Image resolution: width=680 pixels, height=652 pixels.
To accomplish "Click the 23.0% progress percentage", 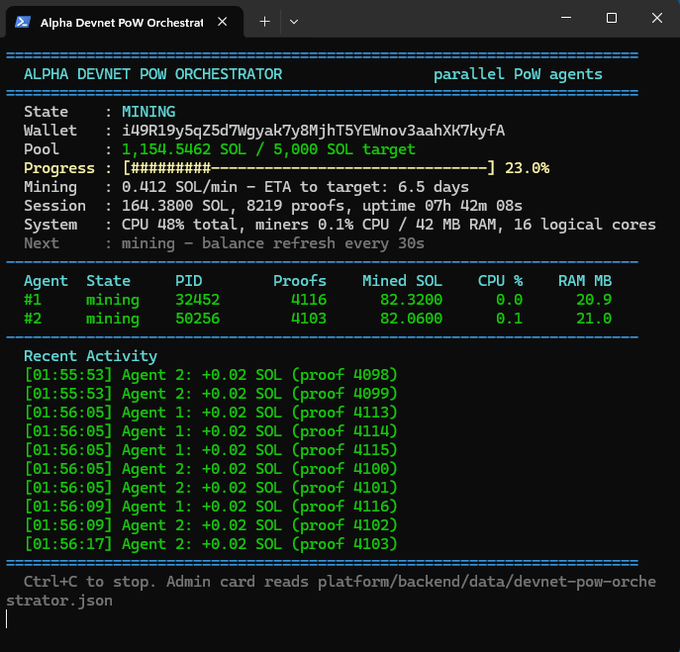I will pyautogui.click(x=527, y=168).
